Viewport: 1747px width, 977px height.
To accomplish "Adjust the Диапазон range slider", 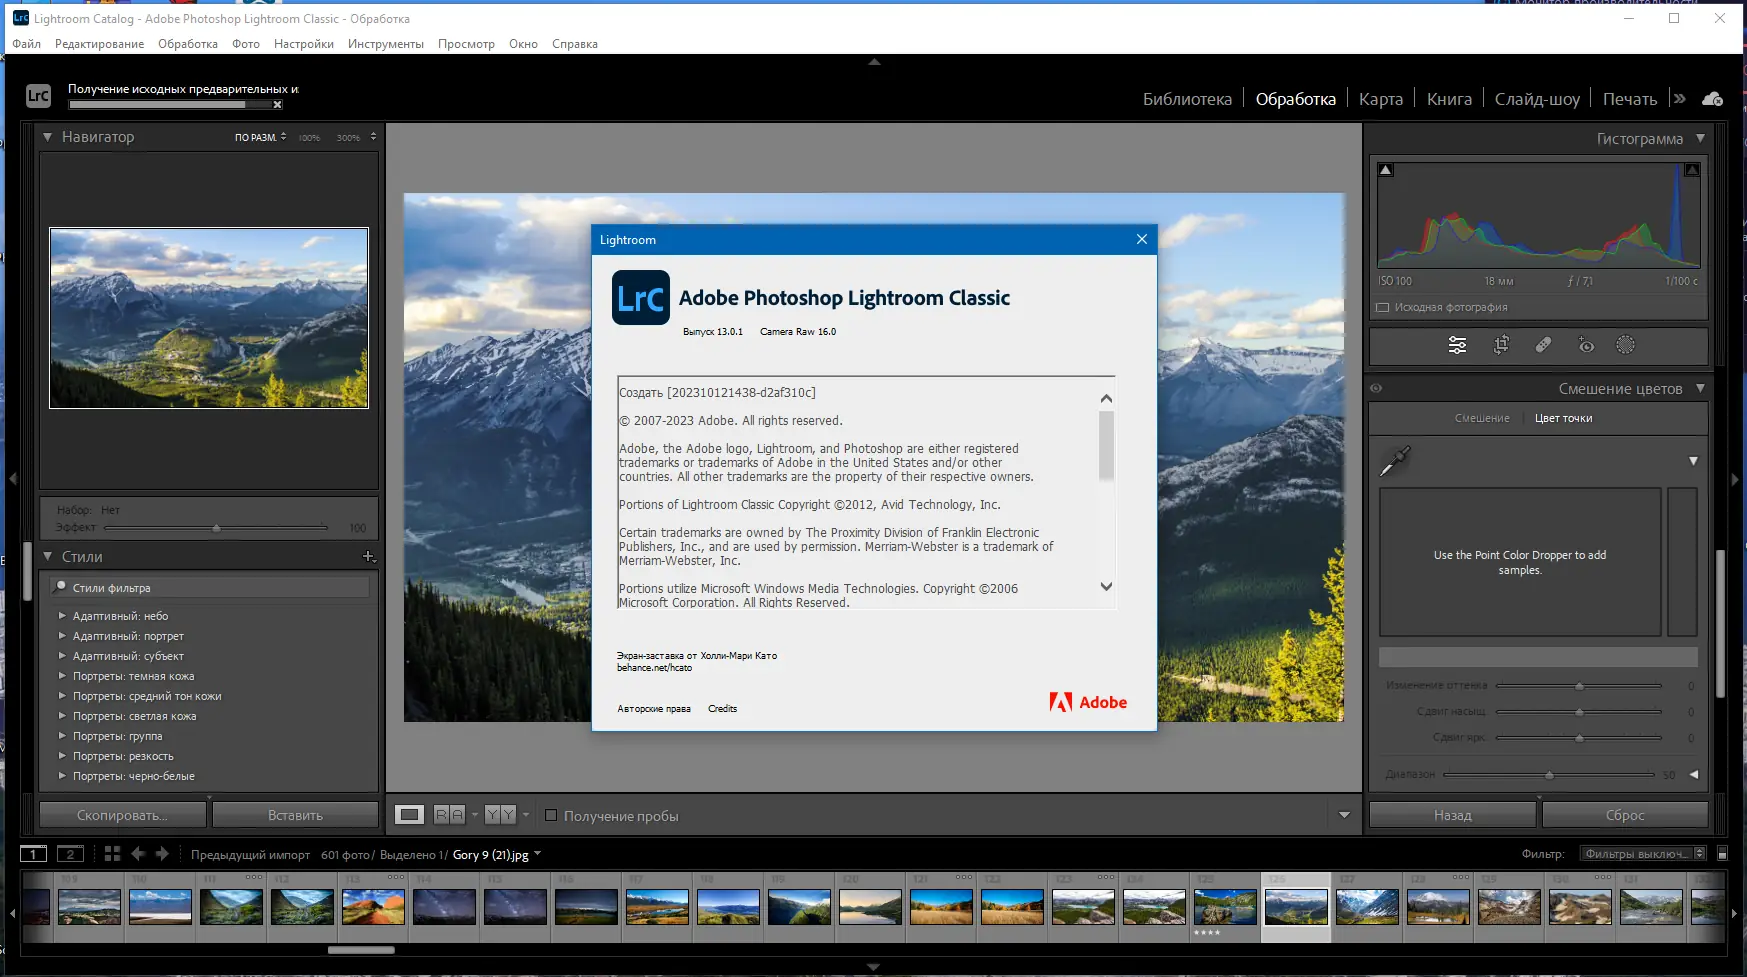I will pos(1549,775).
